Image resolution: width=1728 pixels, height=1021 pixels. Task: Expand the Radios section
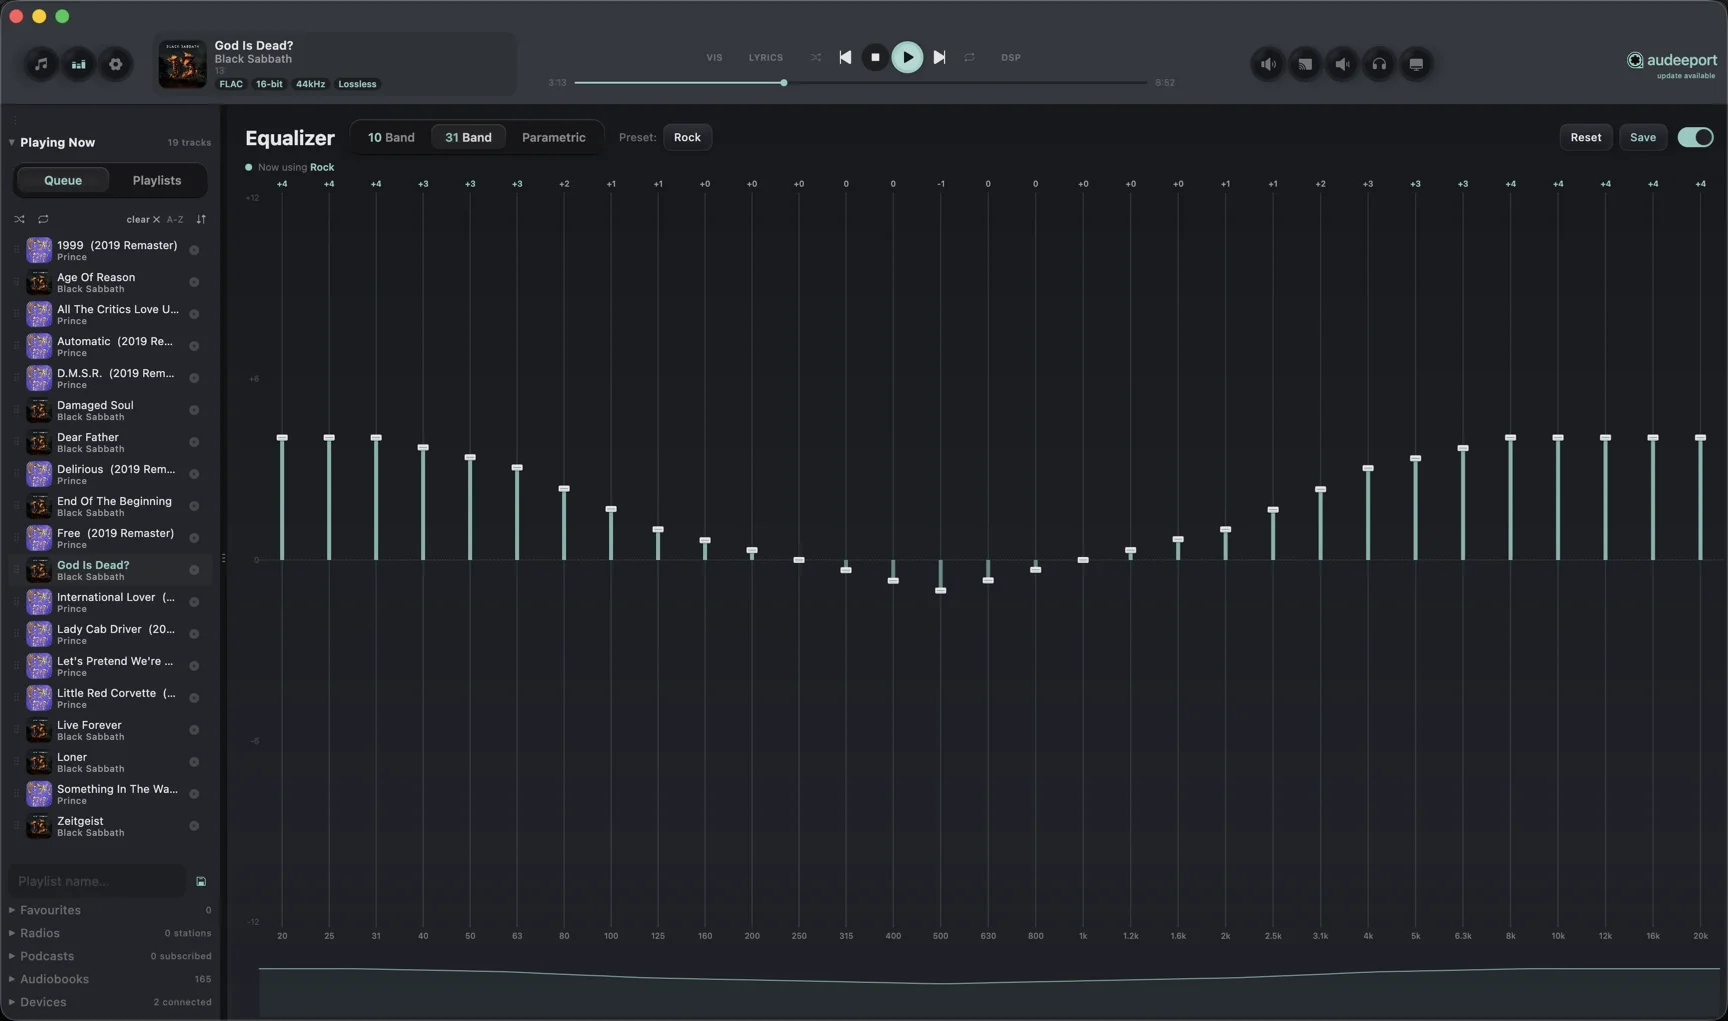tap(11, 933)
